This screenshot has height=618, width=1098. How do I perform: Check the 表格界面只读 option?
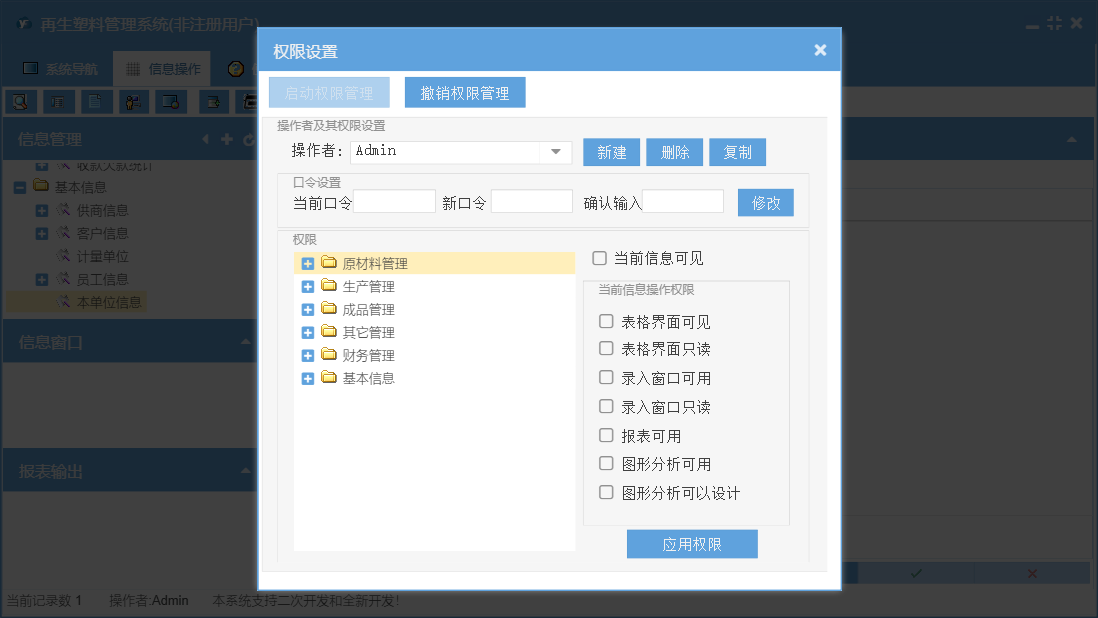tap(606, 349)
